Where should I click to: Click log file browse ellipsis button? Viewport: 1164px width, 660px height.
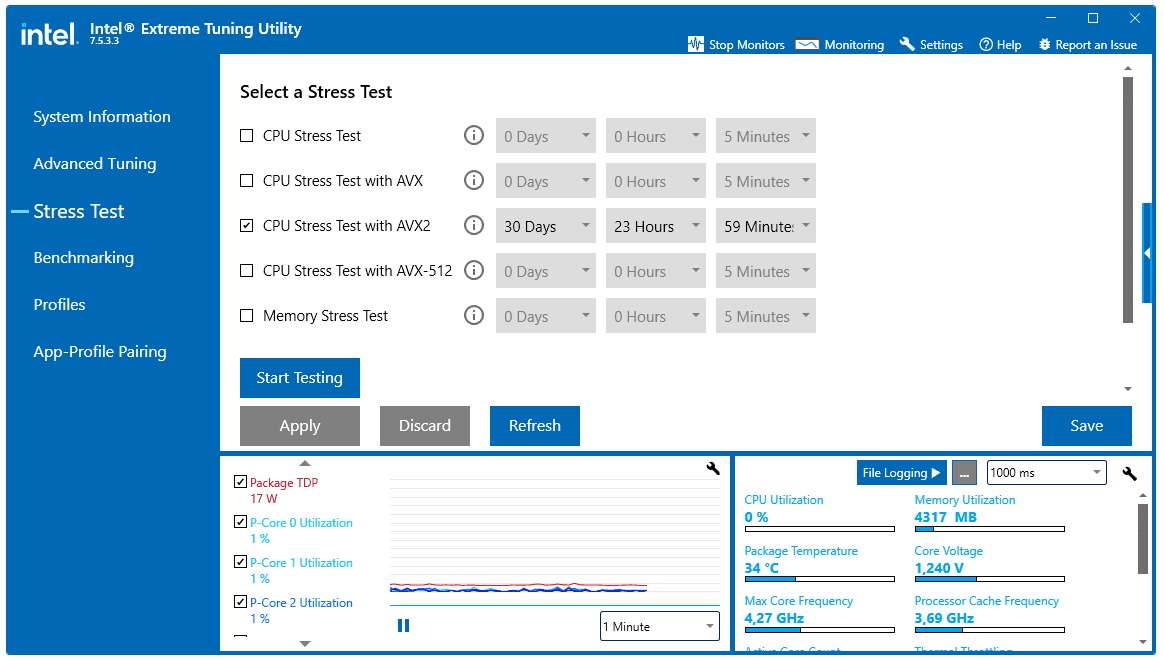tap(964, 473)
